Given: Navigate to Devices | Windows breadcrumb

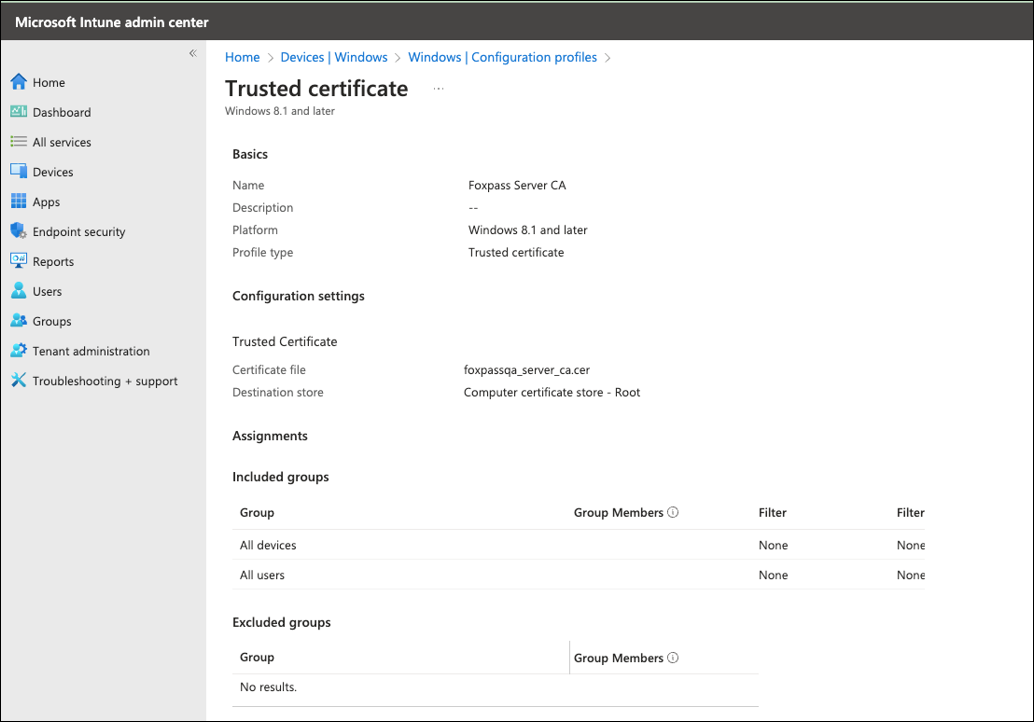Looking at the screenshot, I should (x=334, y=58).
